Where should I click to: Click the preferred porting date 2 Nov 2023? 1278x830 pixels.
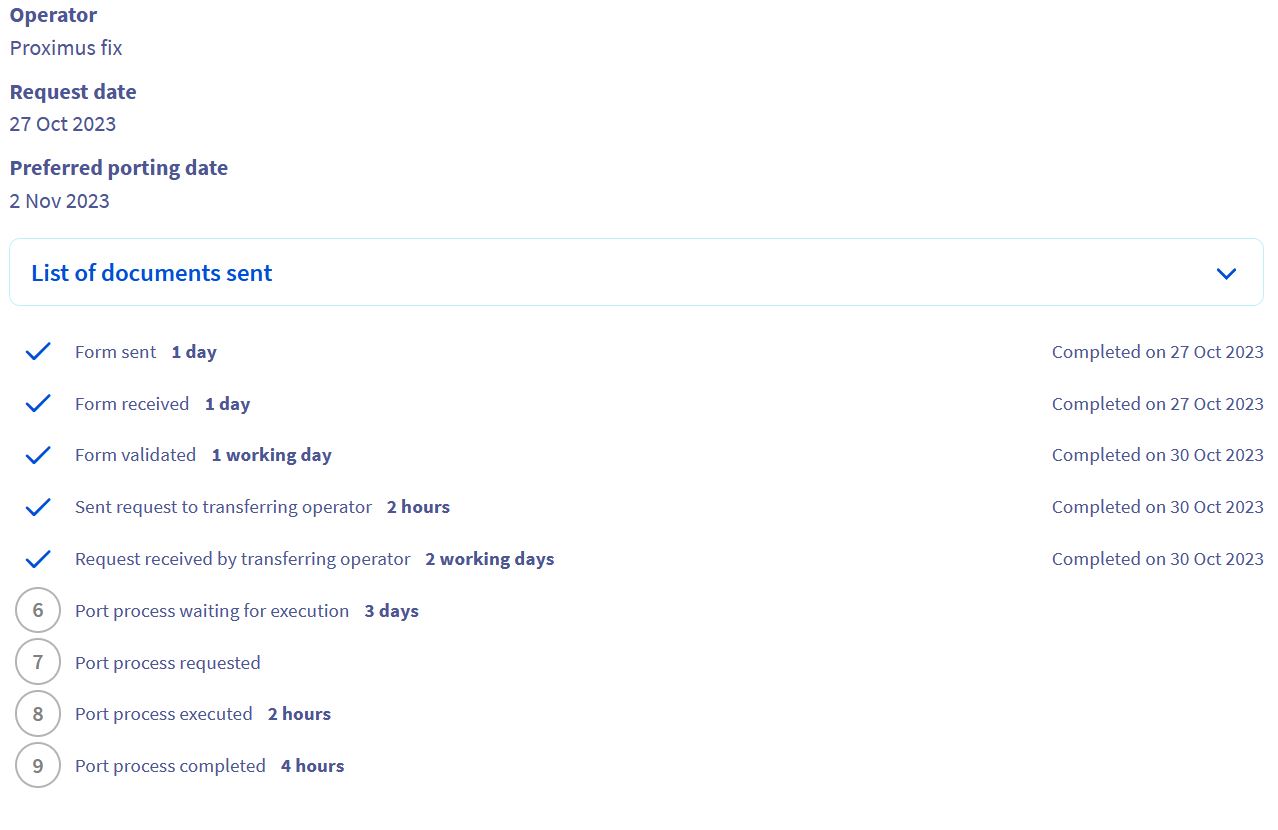60,201
